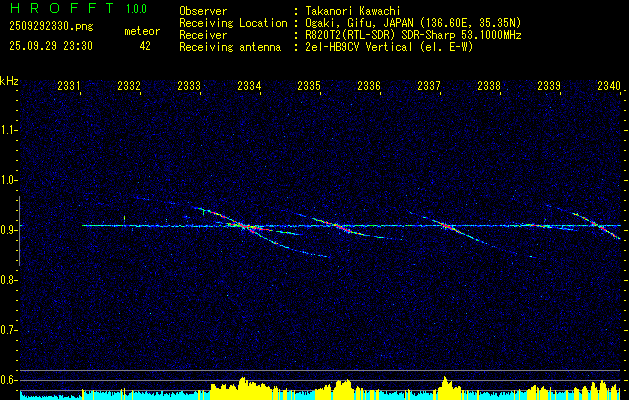Click the date stamp 25.09.29 23:30

click(x=51, y=46)
